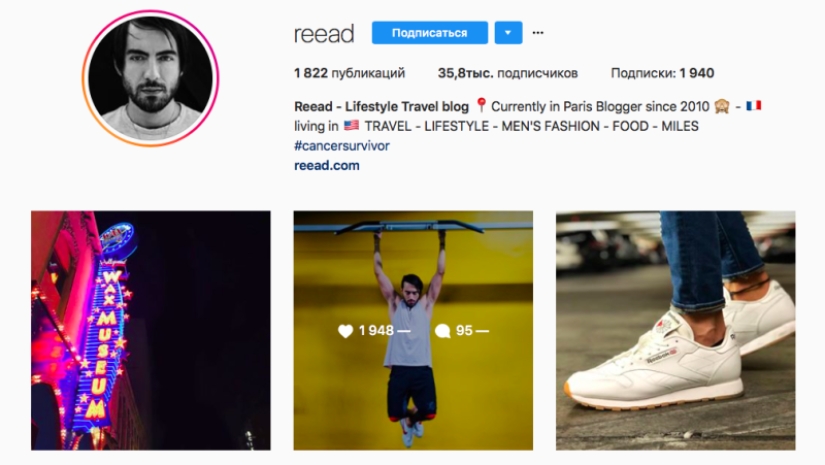Open the #cancersurvivor hashtag
Screen dimensions: 825x465
click(x=341, y=146)
